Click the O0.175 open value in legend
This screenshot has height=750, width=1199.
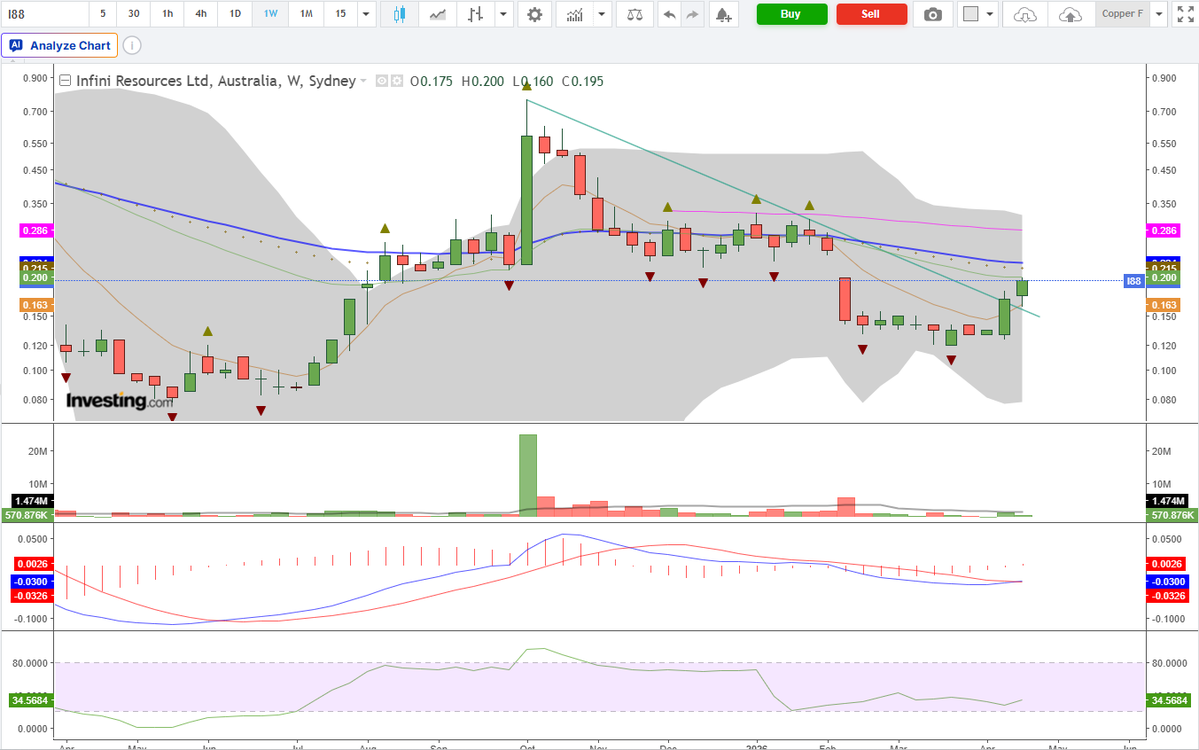point(431,81)
